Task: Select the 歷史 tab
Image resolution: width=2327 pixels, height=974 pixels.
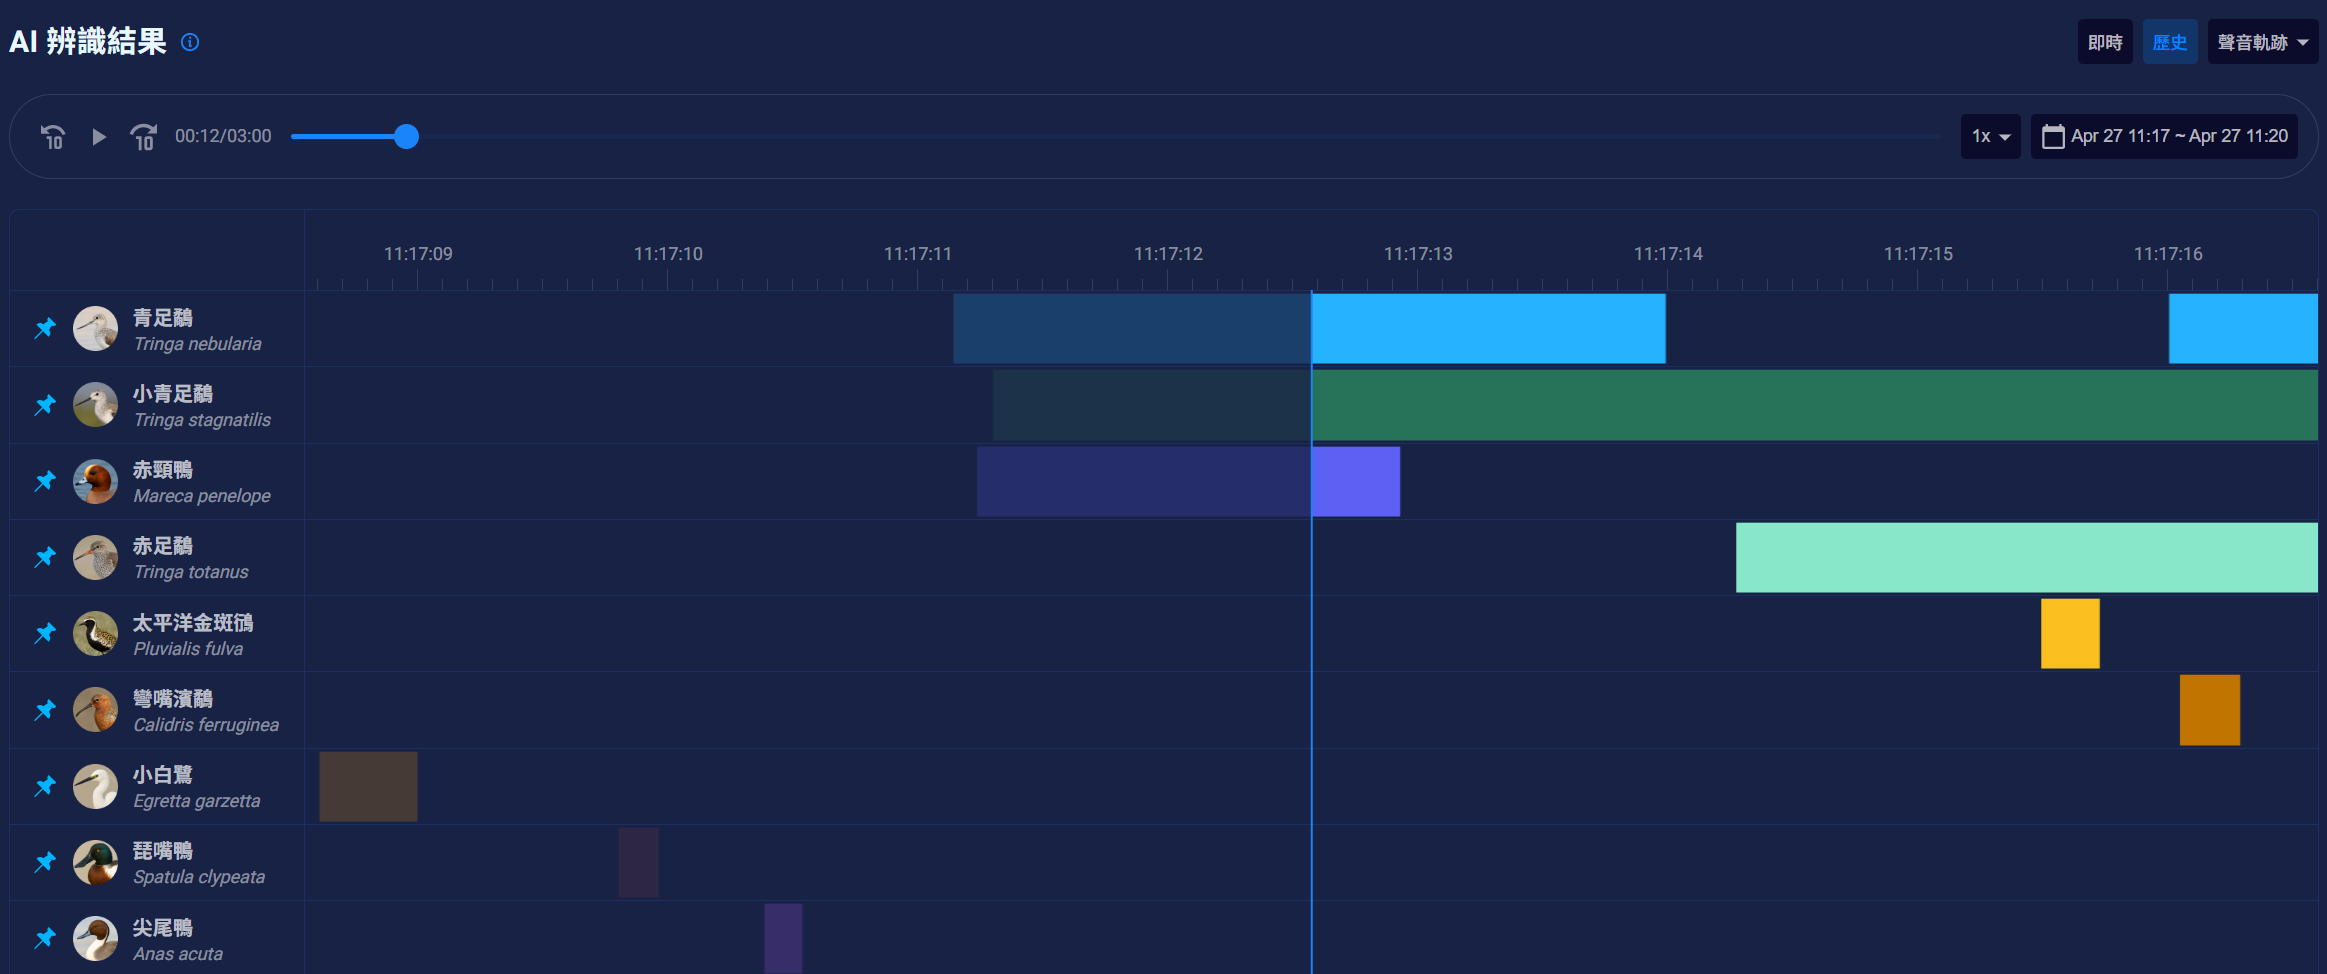Action: pos(2169,42)
